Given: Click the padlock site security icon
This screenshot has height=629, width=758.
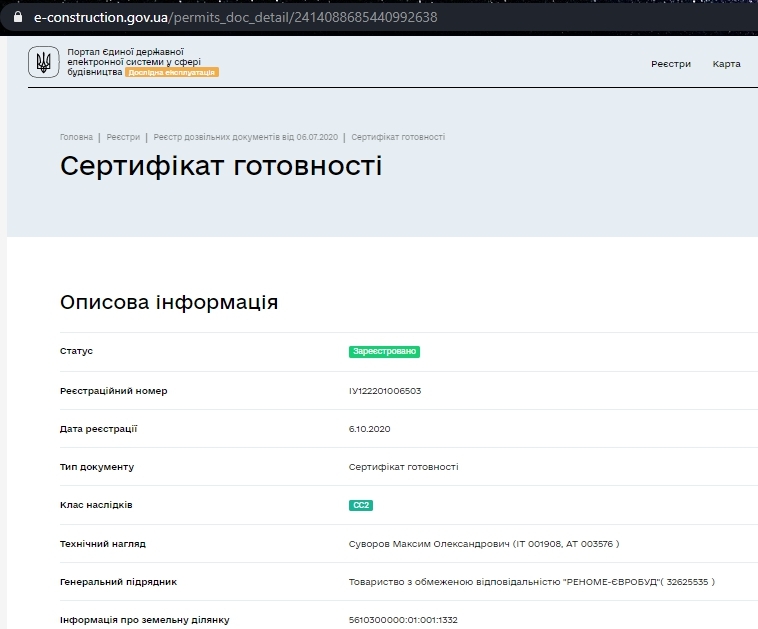Looking at the screenshot, I should 18,17.
